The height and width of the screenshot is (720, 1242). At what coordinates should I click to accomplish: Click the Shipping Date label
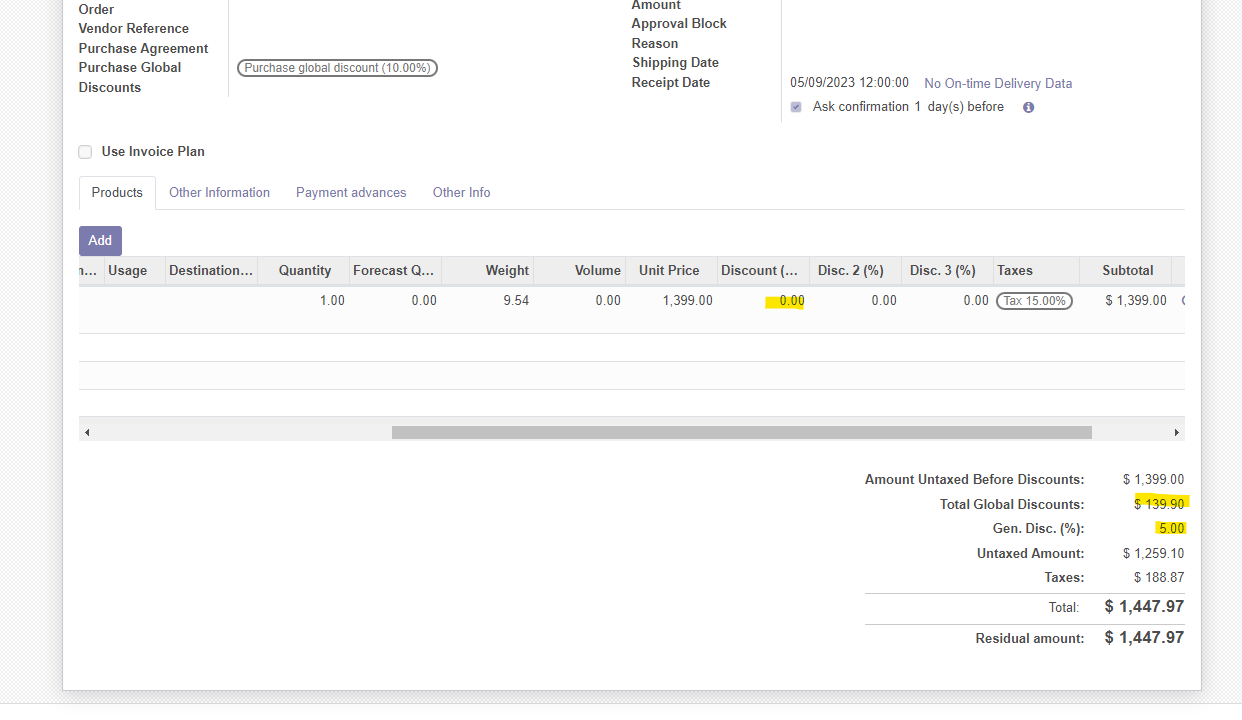[x=675, y=63]
